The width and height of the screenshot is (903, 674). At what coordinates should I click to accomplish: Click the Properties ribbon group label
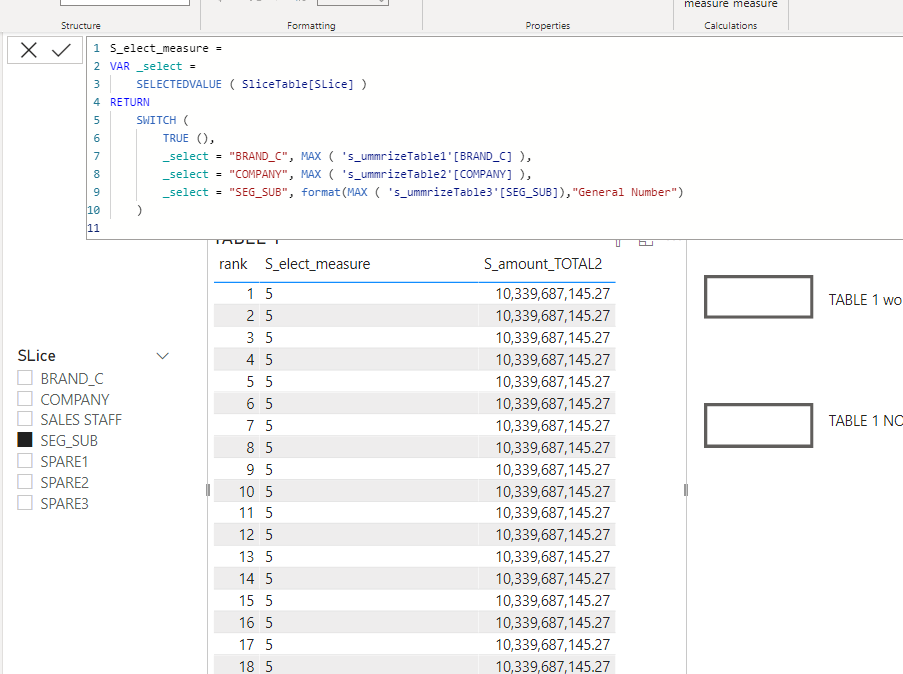point(548,25)
